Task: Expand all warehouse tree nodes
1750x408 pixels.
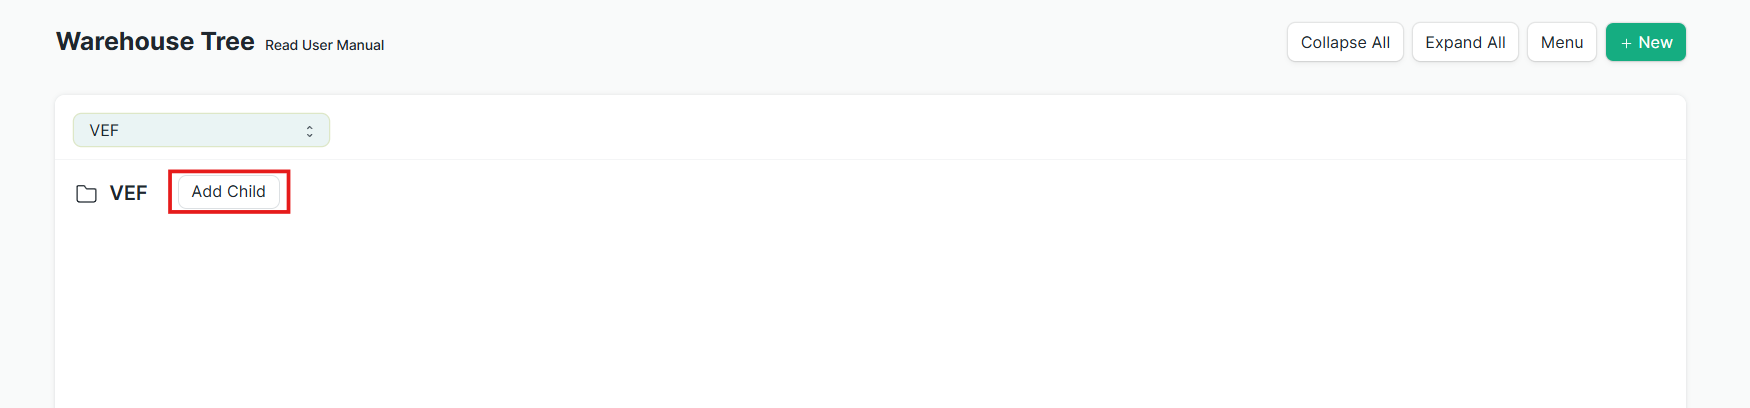Action: tap(1465, 42)
